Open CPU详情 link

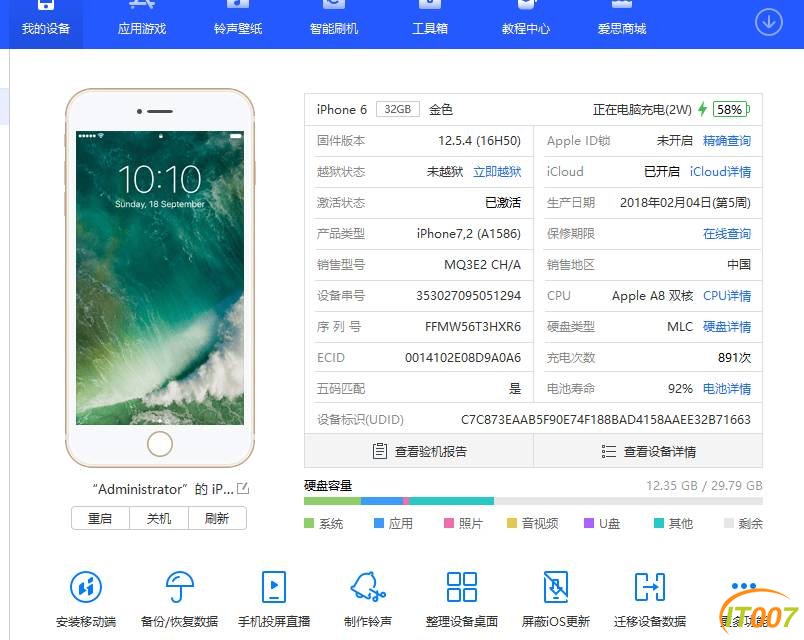(x=727, y=296)
